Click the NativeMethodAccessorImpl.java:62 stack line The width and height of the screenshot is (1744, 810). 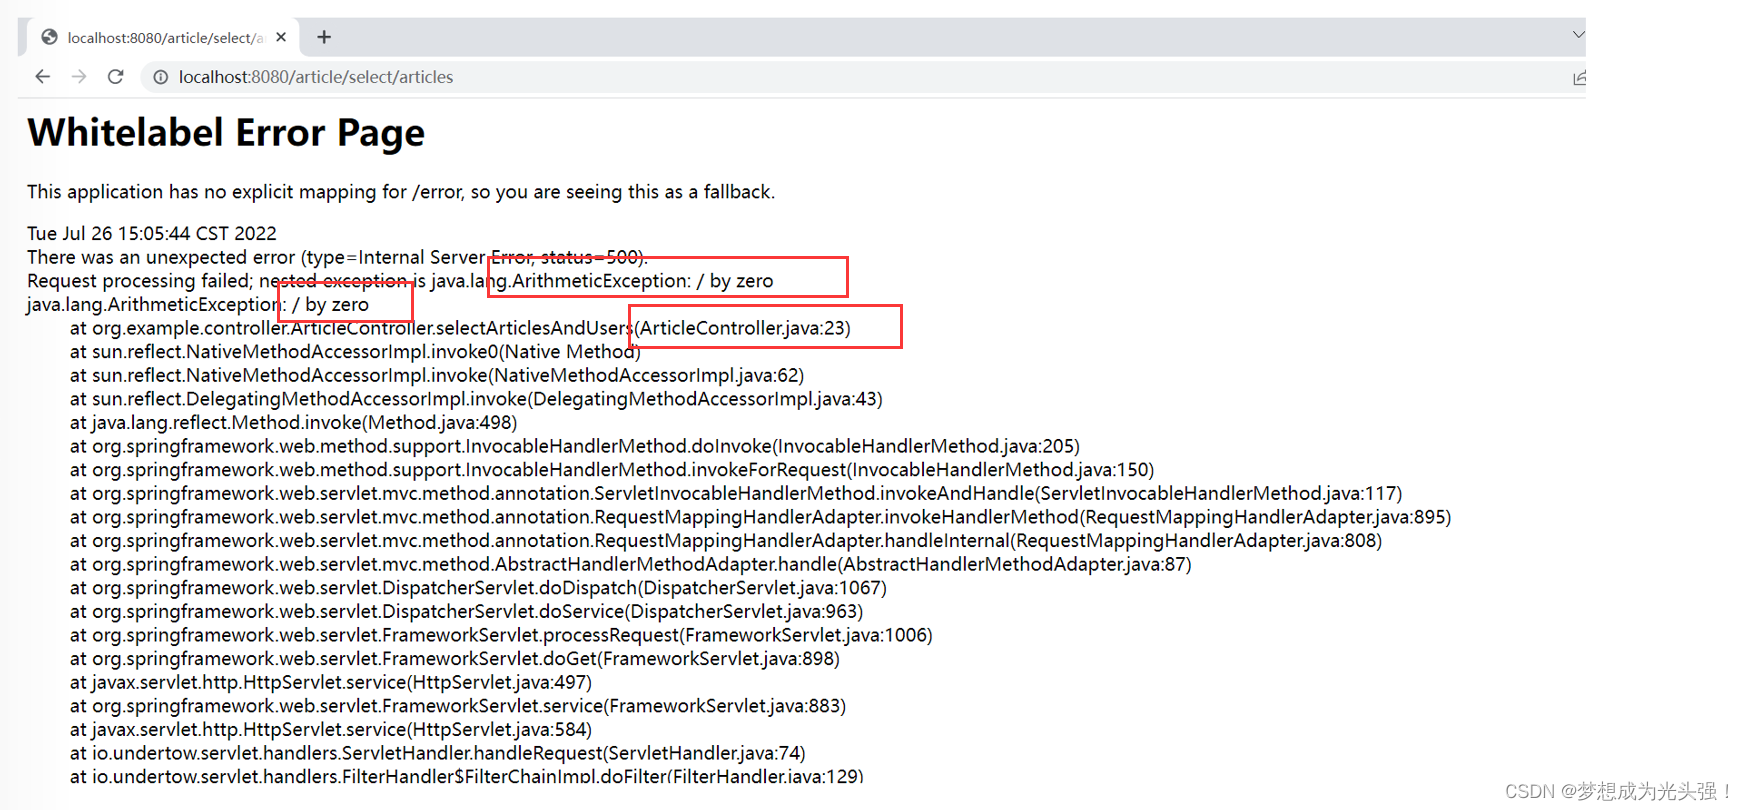pyautogui.click(x=437, y=375)
